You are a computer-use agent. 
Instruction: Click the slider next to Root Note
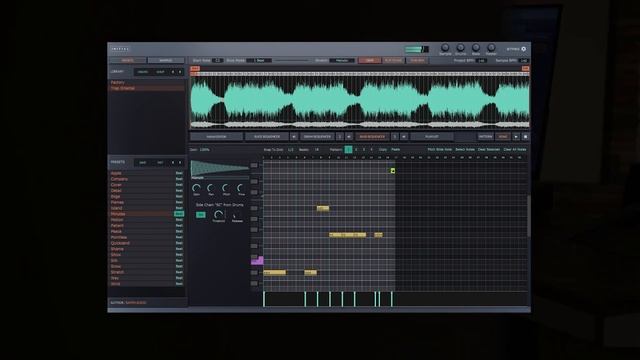pos(291,60)
